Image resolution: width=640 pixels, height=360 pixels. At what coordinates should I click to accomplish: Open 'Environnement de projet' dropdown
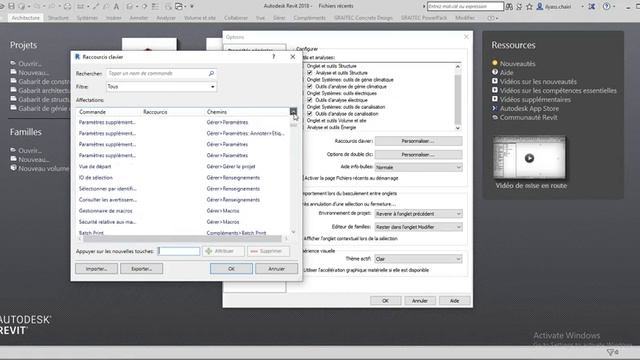(418, 214)
